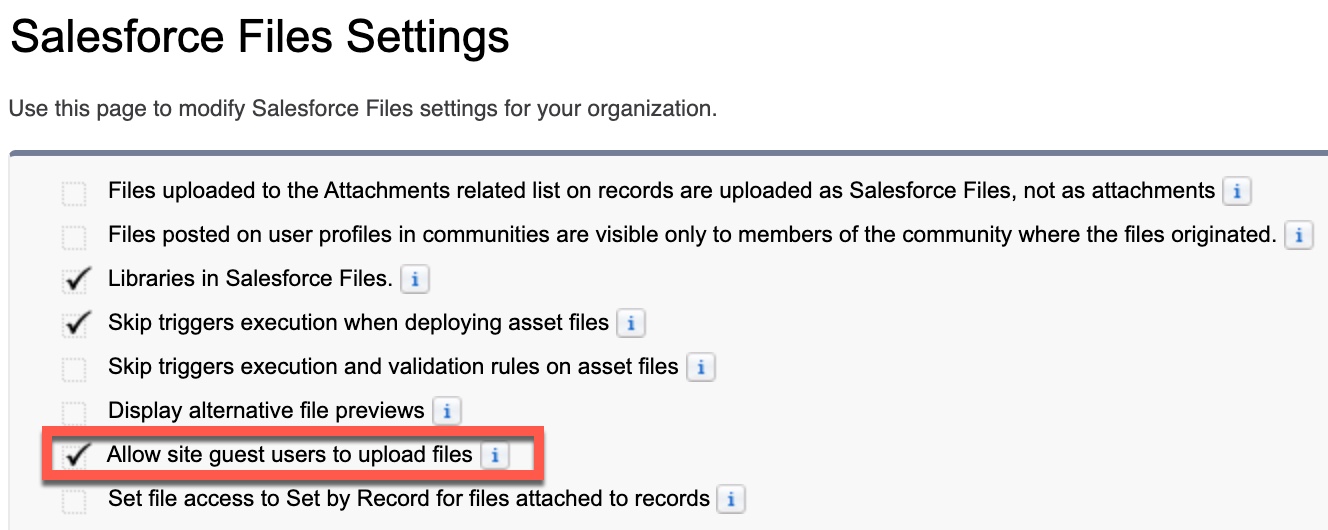Select label Skip triggers execution and validation rules

[394, 367]
